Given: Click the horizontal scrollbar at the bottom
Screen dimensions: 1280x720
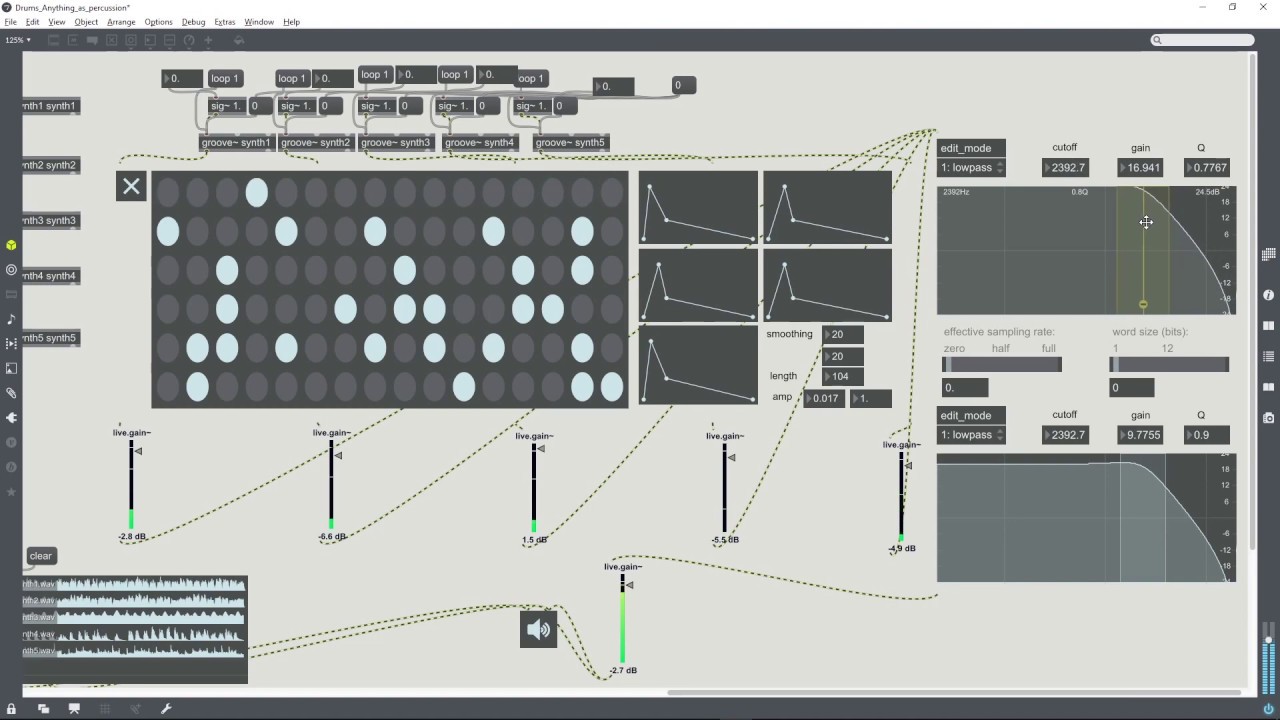Looking at the screenshot, I should 954,692.
